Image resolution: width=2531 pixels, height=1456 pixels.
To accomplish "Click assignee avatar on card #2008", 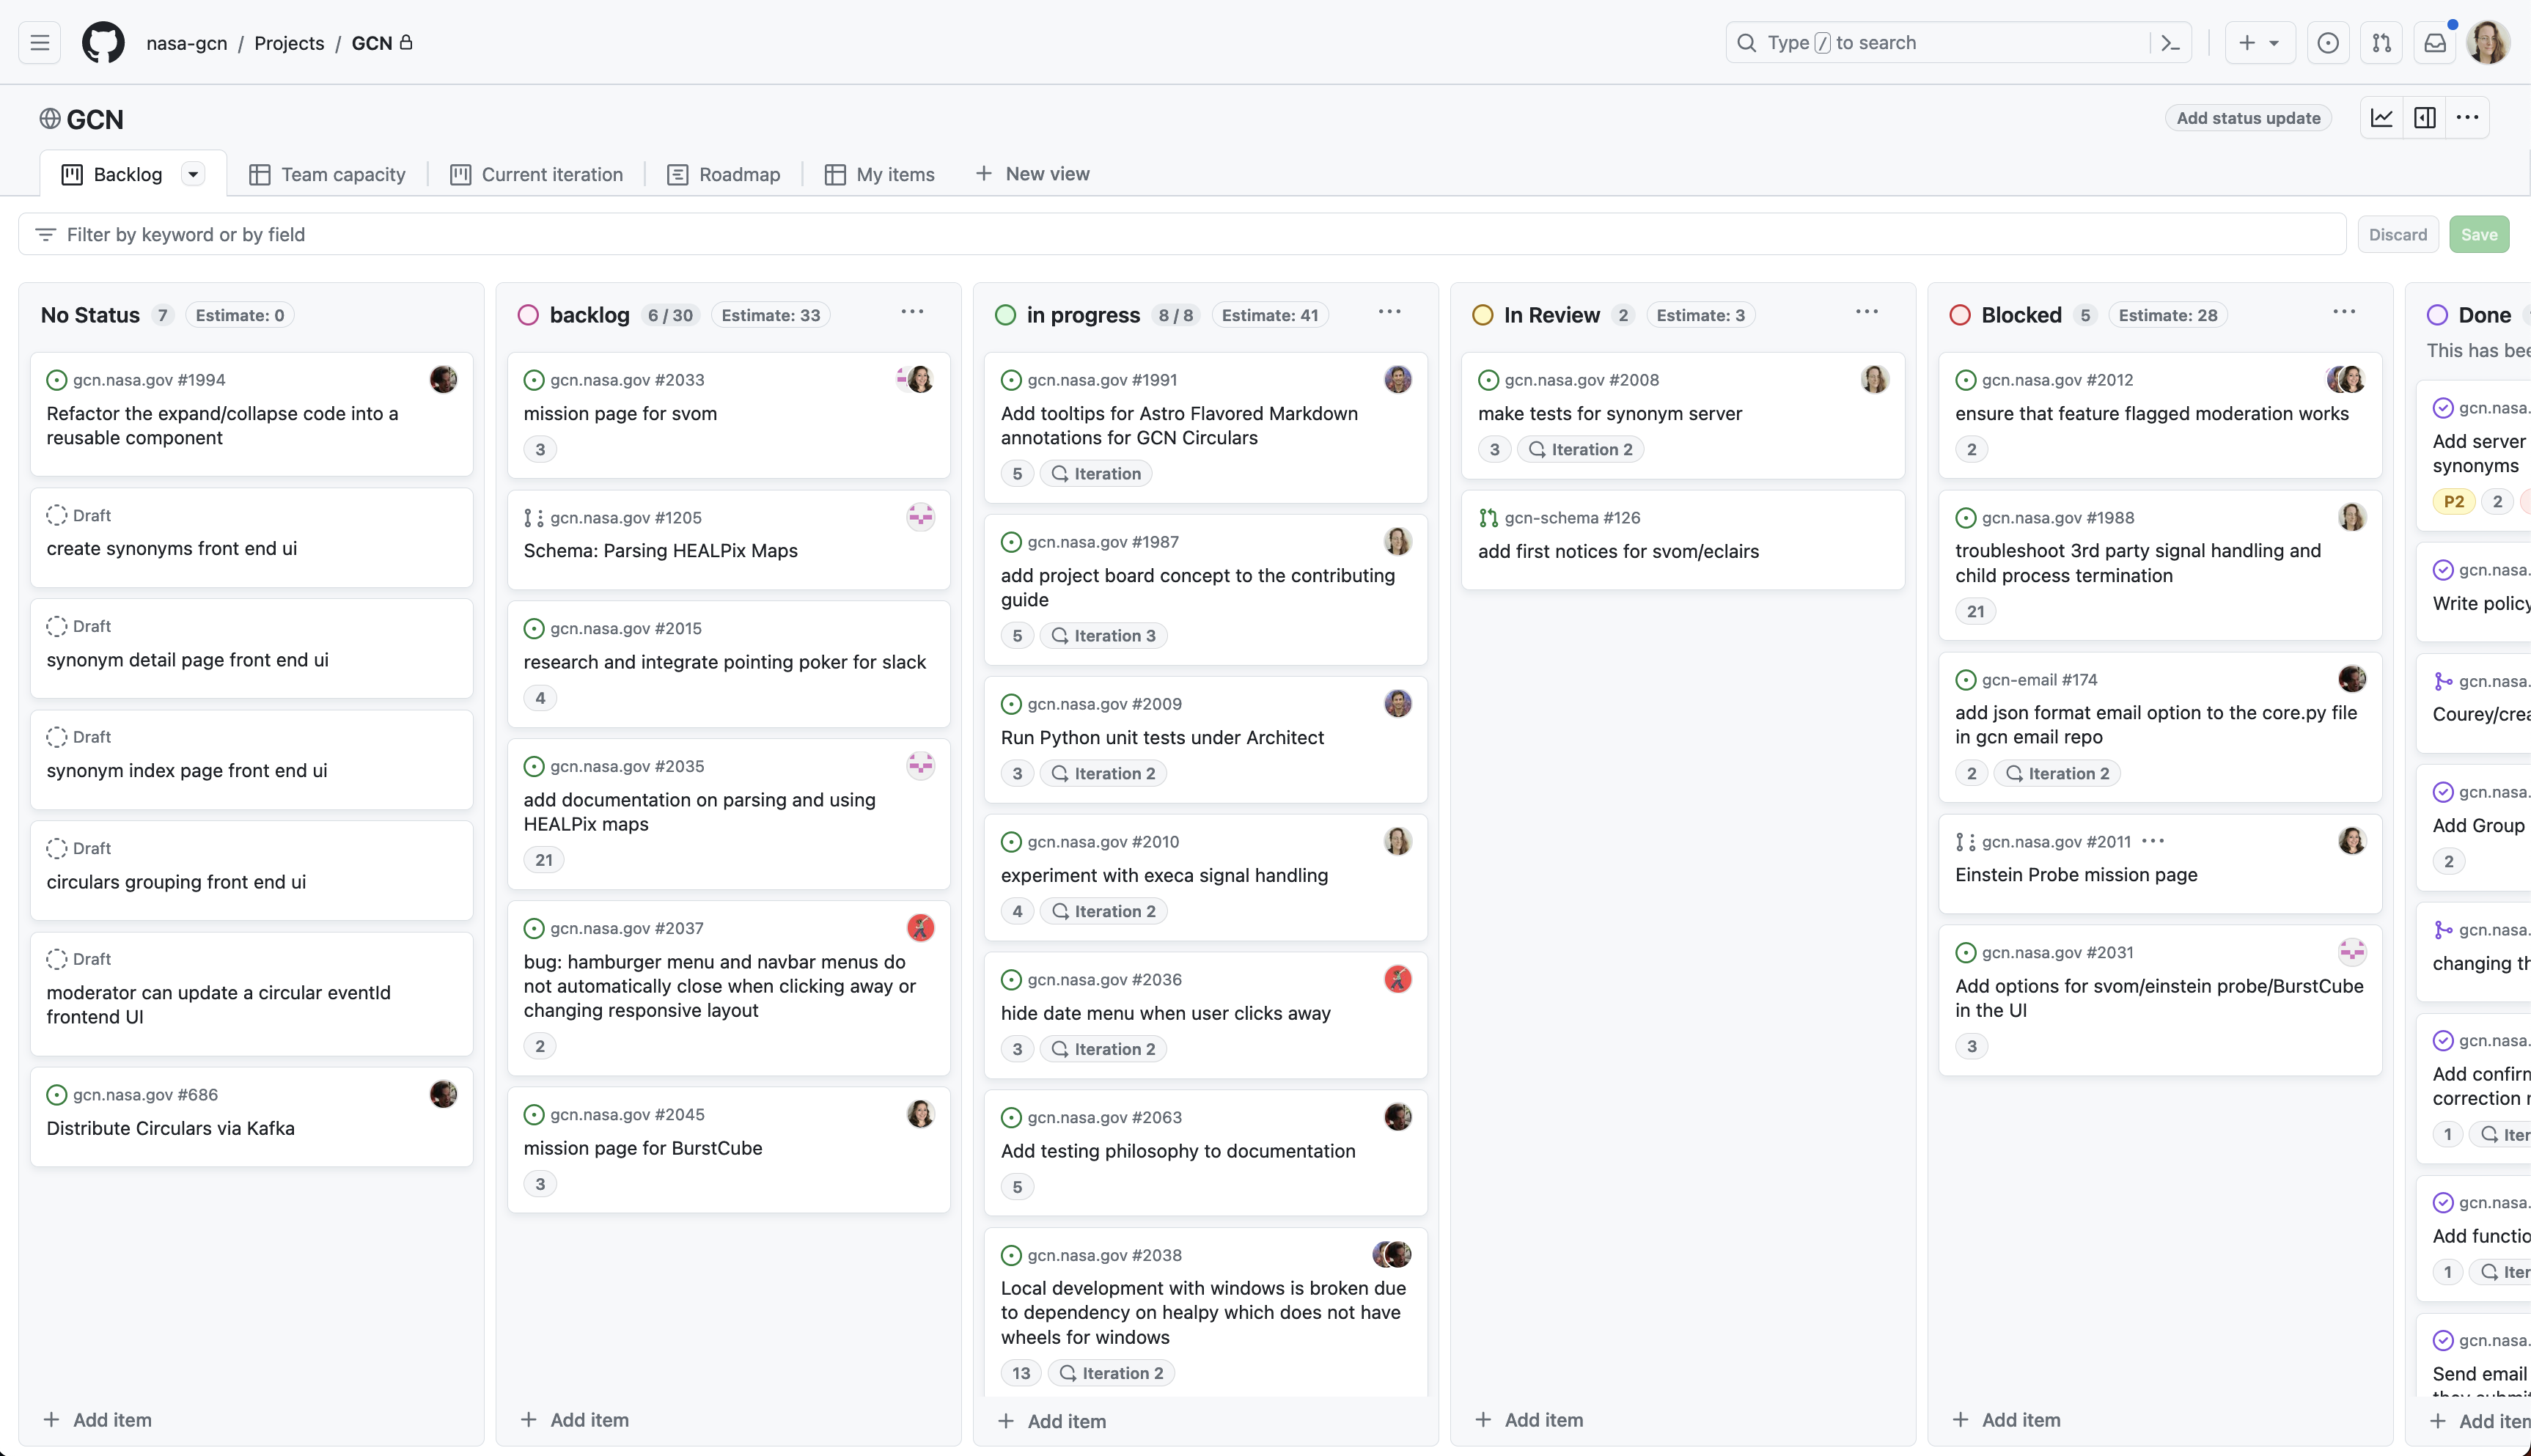I will tap(1875, 379).
